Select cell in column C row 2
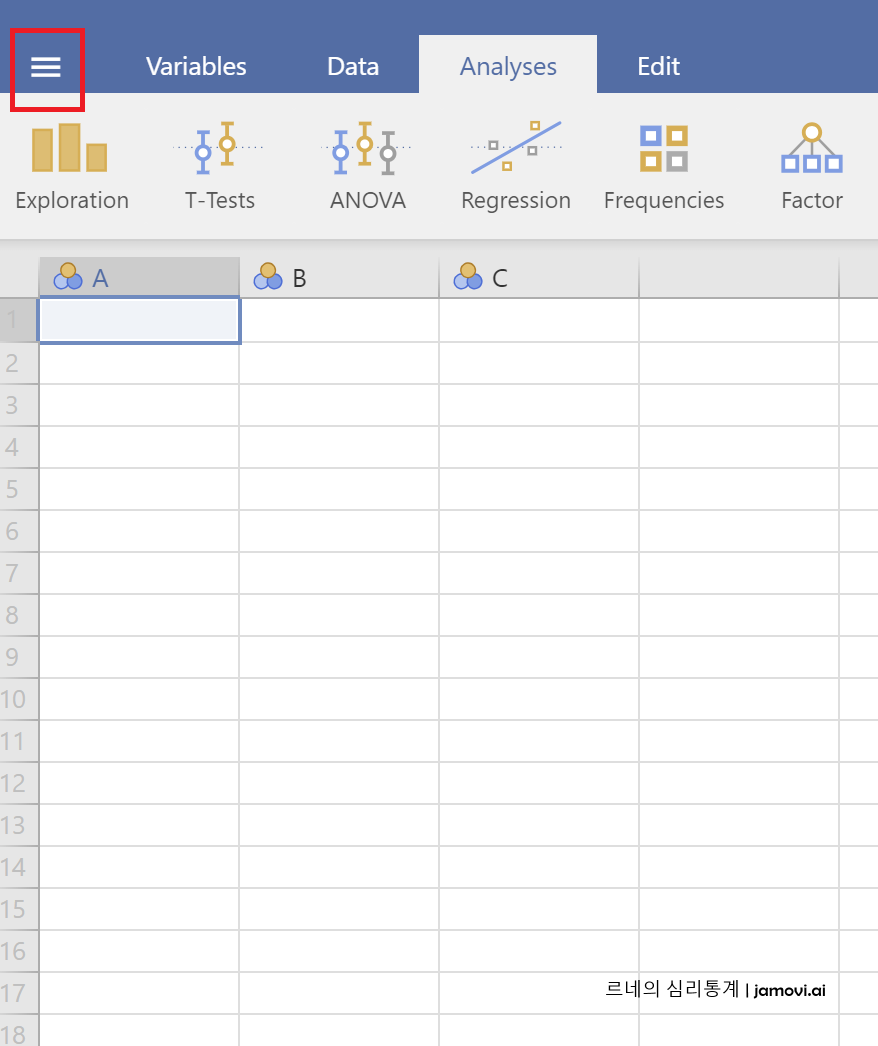Viewport: 878px width, 1046px height. click(x=539, y=363)
